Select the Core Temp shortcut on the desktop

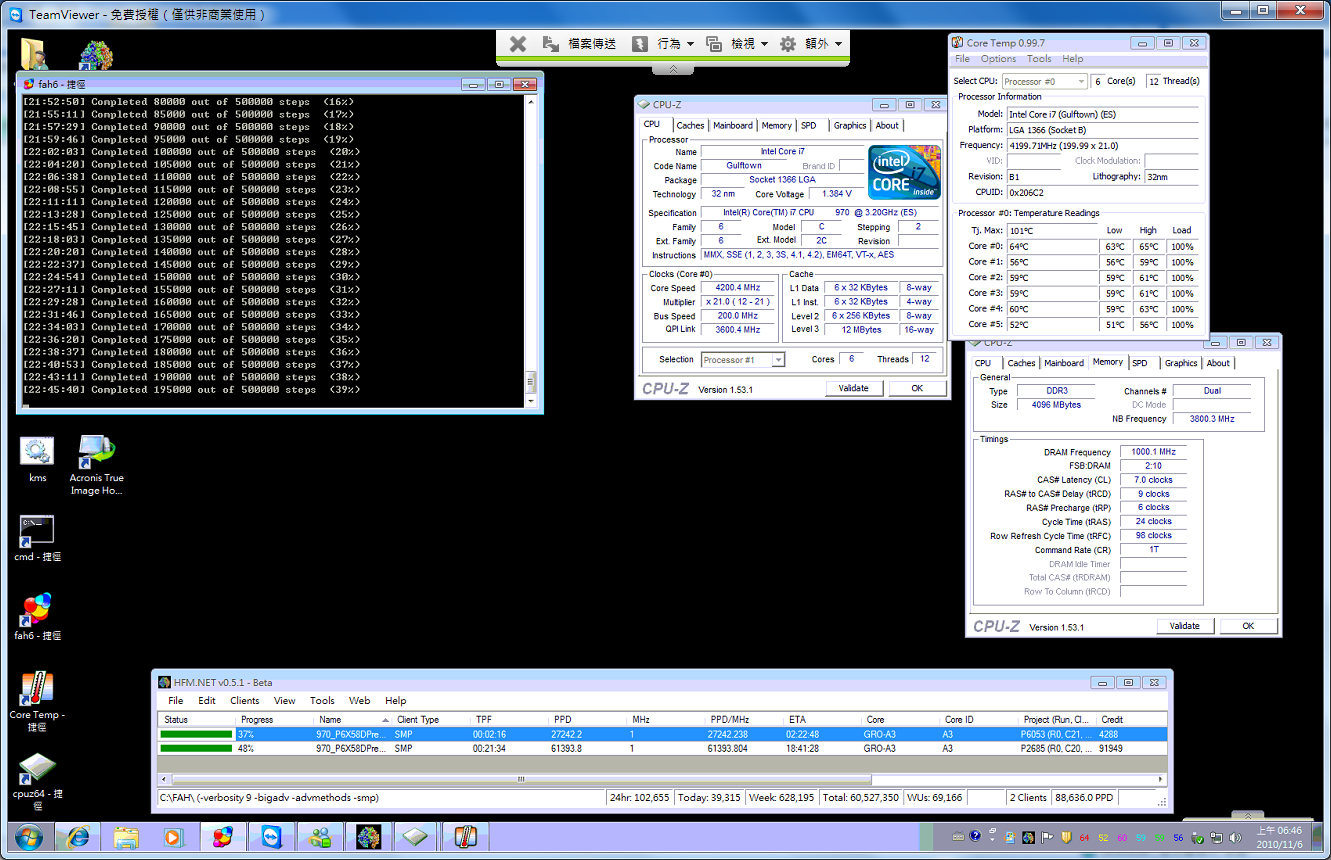coord(37,702)
